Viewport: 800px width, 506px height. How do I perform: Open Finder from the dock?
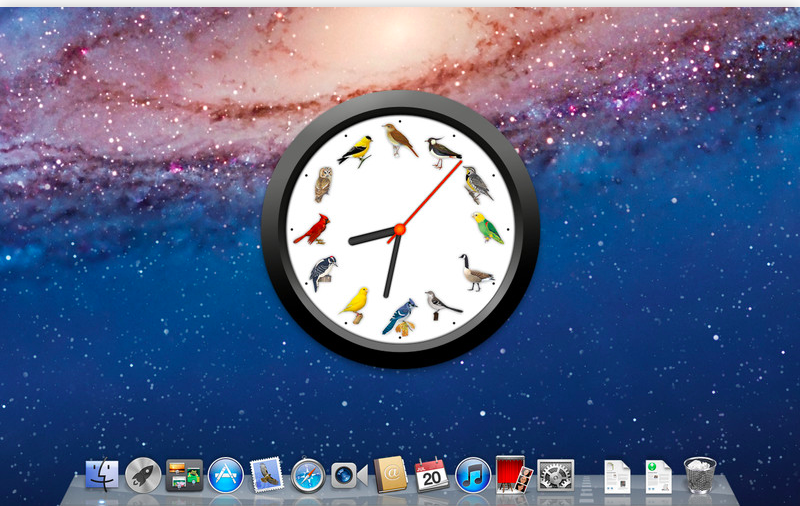[102, 475]
